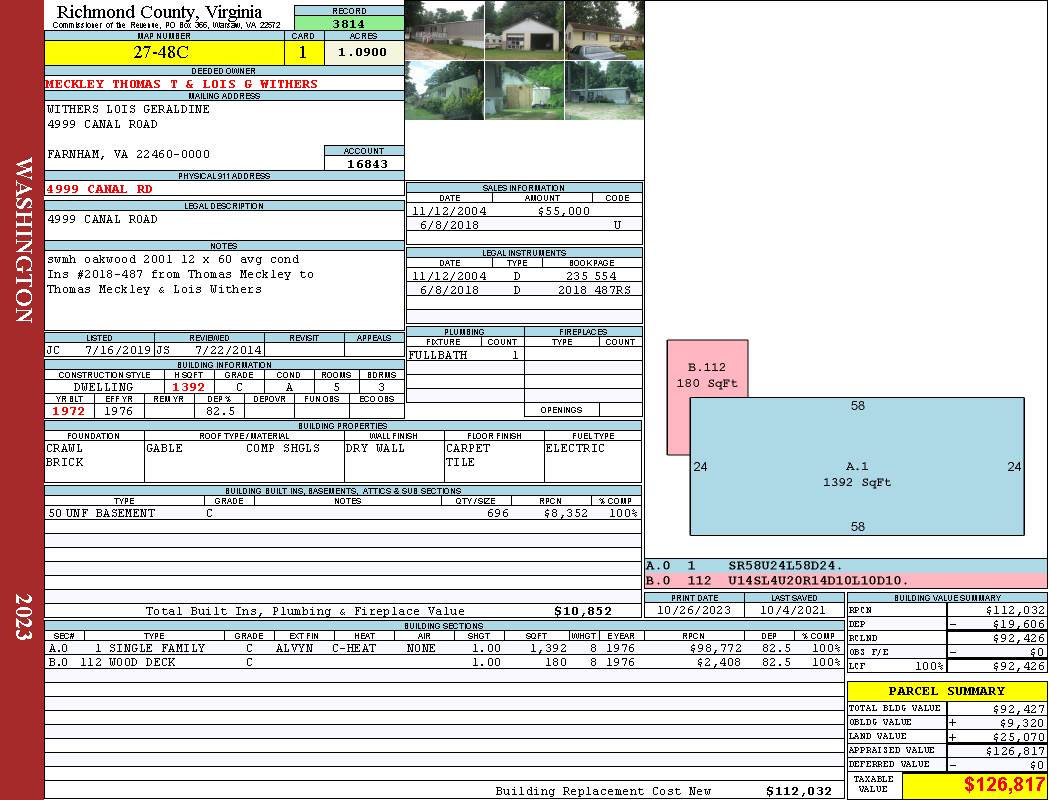Select the deeded owner name in red

182,84
